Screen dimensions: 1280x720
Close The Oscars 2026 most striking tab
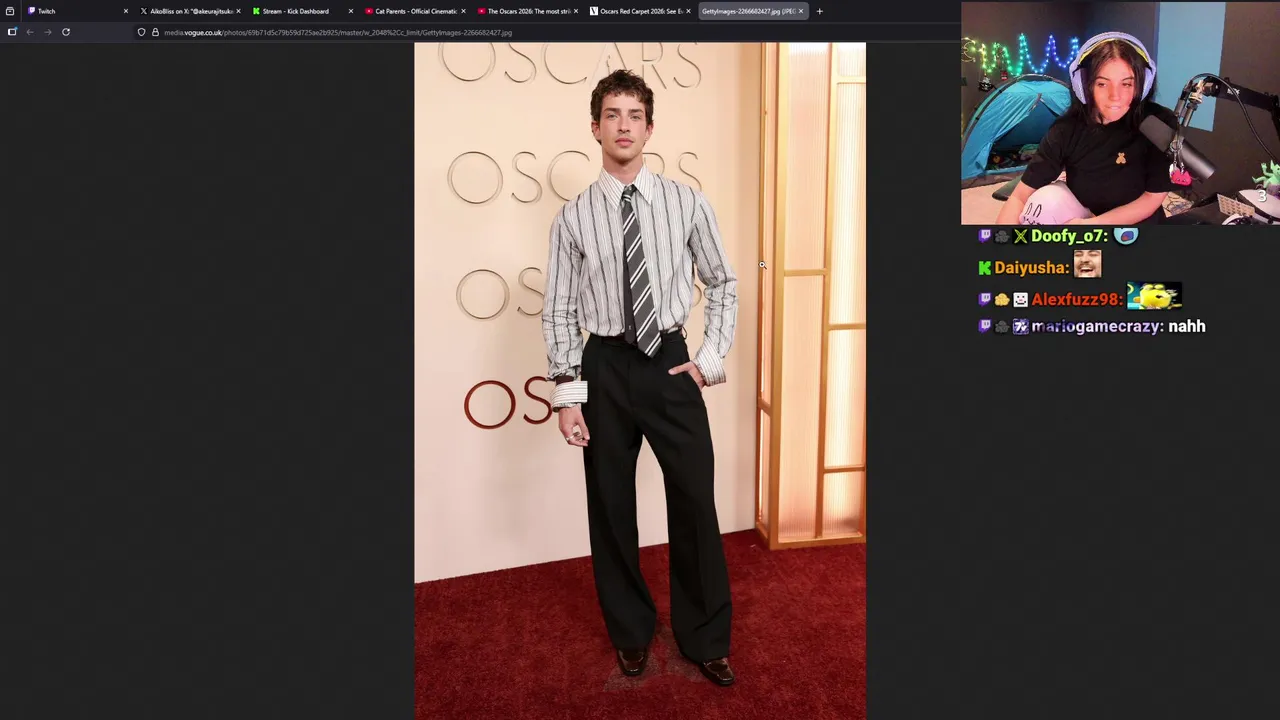pyautogui.click(x=575, y=11)
